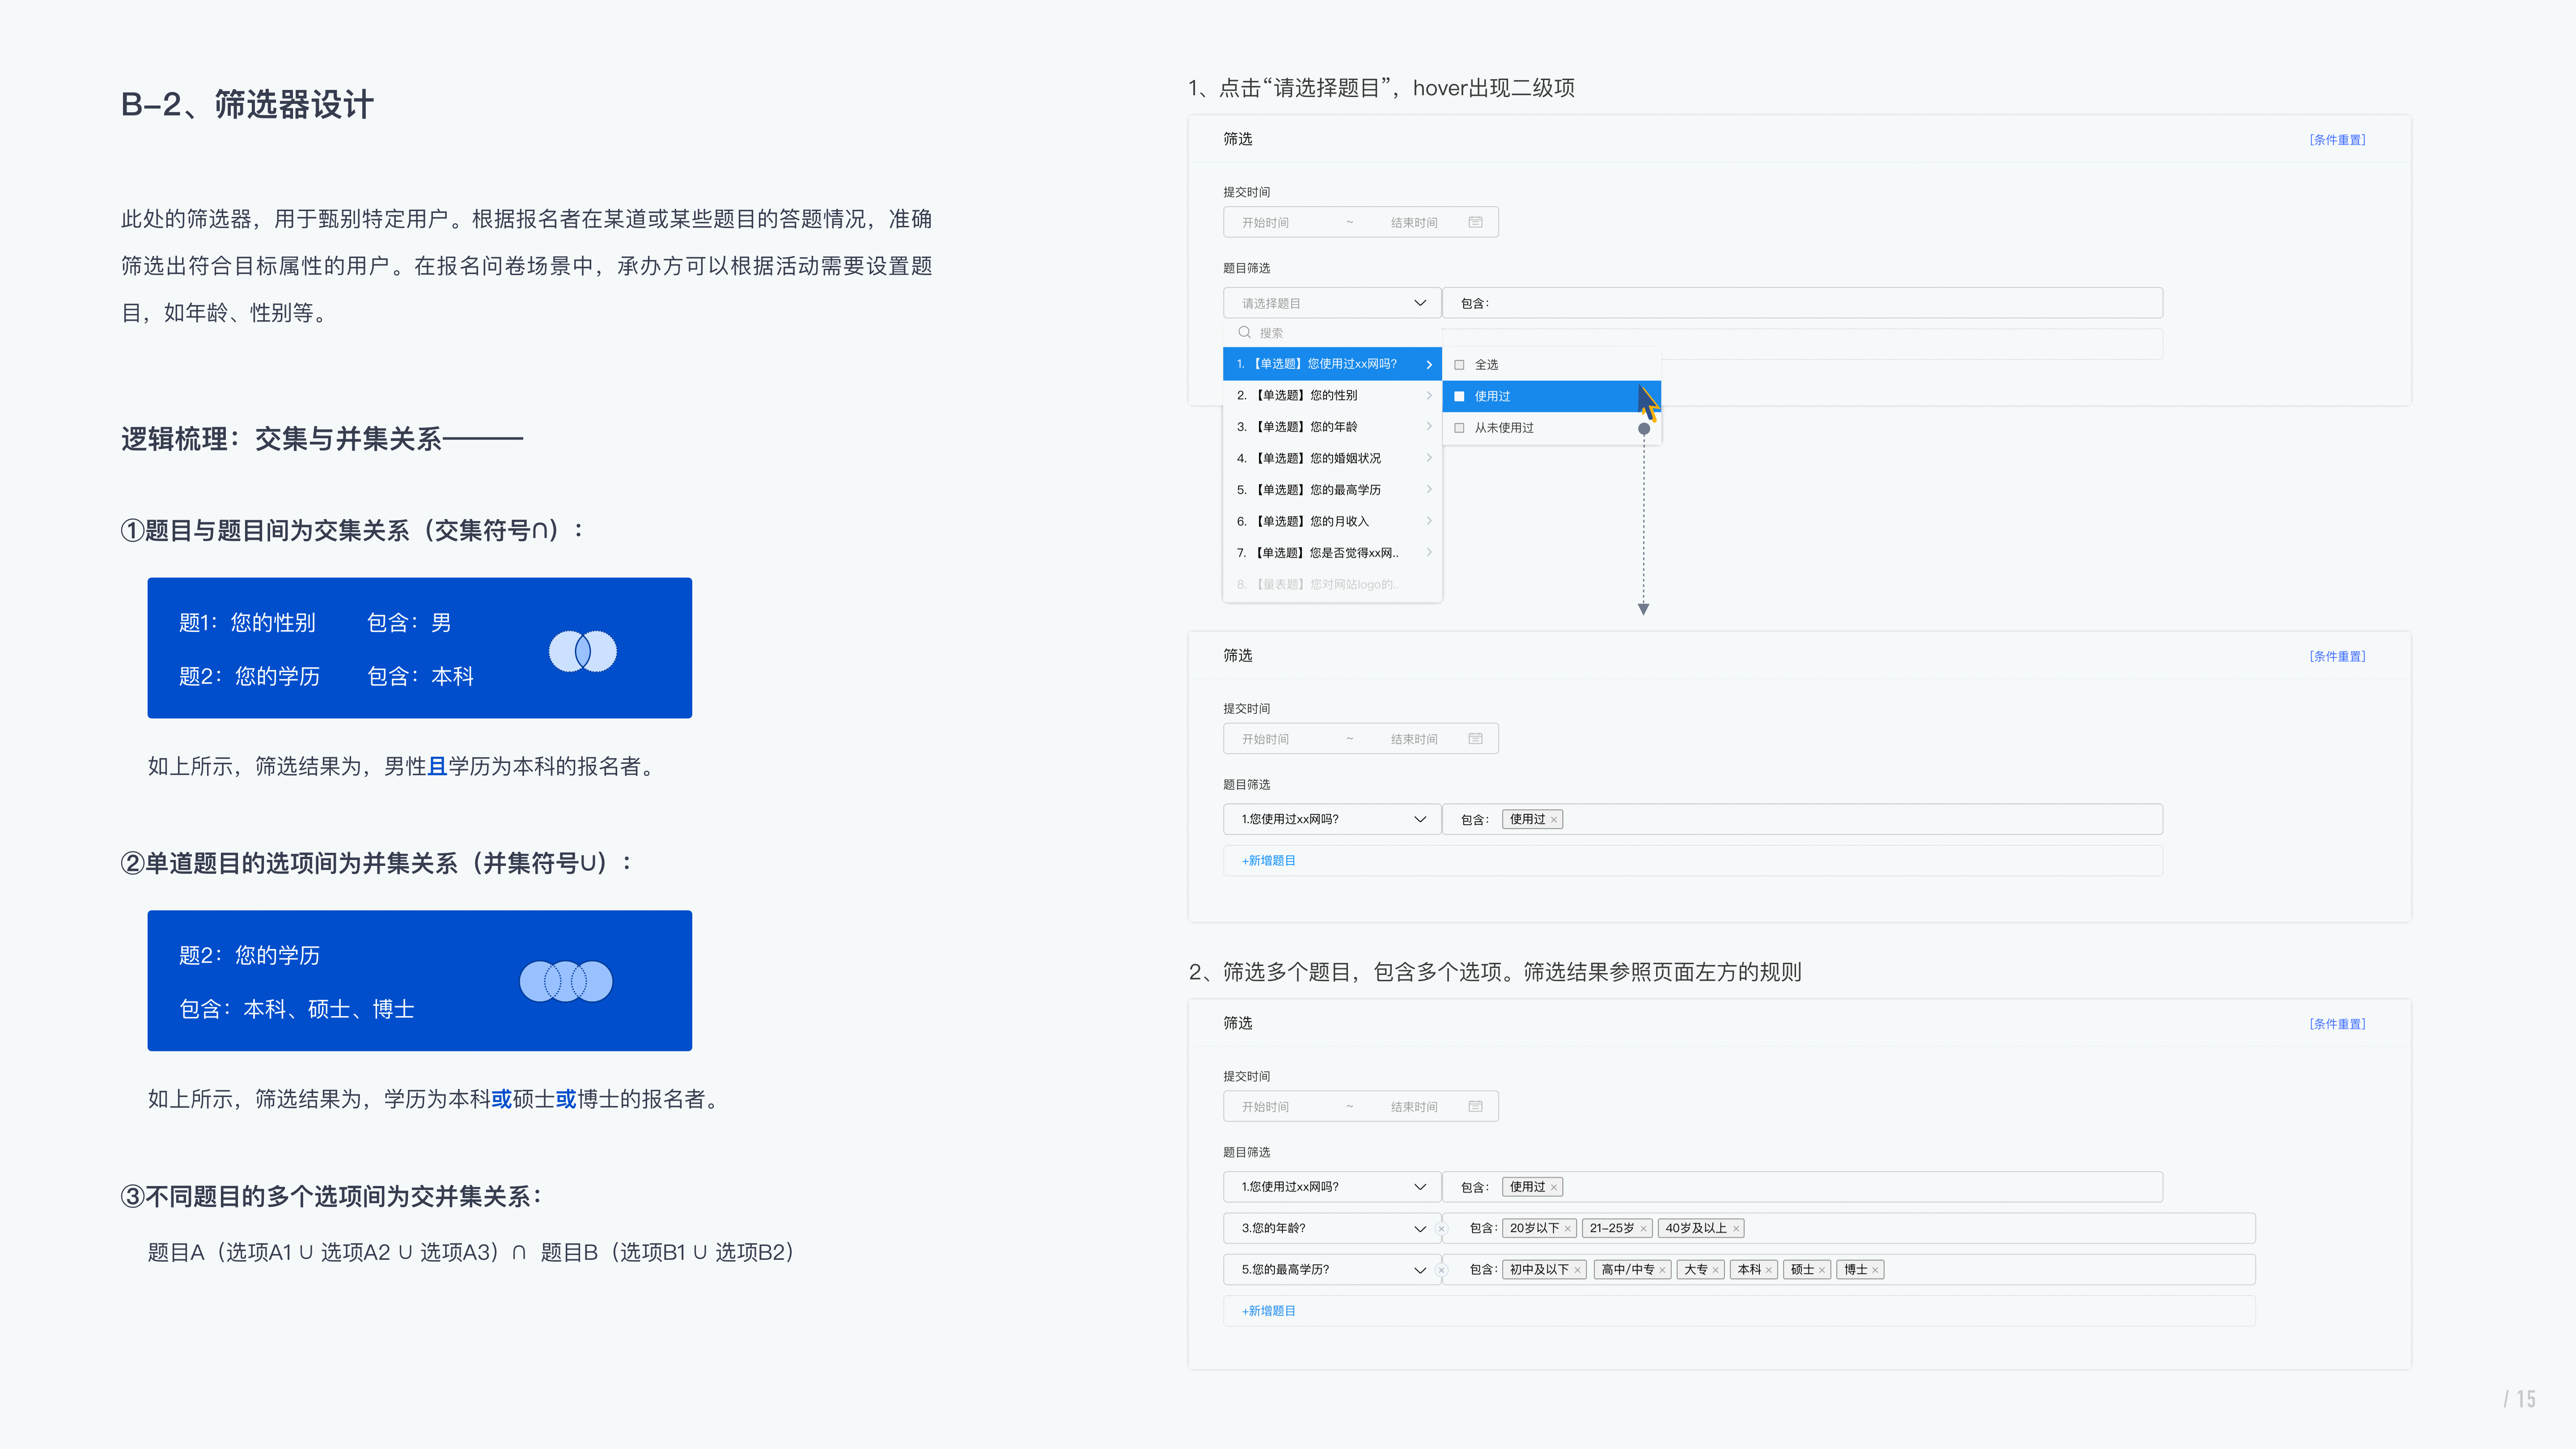Viewport: 2576px width, 1449px height.
Task: Expand the 5.您的最高学历? dropdown
Action: [x=1331, y=1270]
